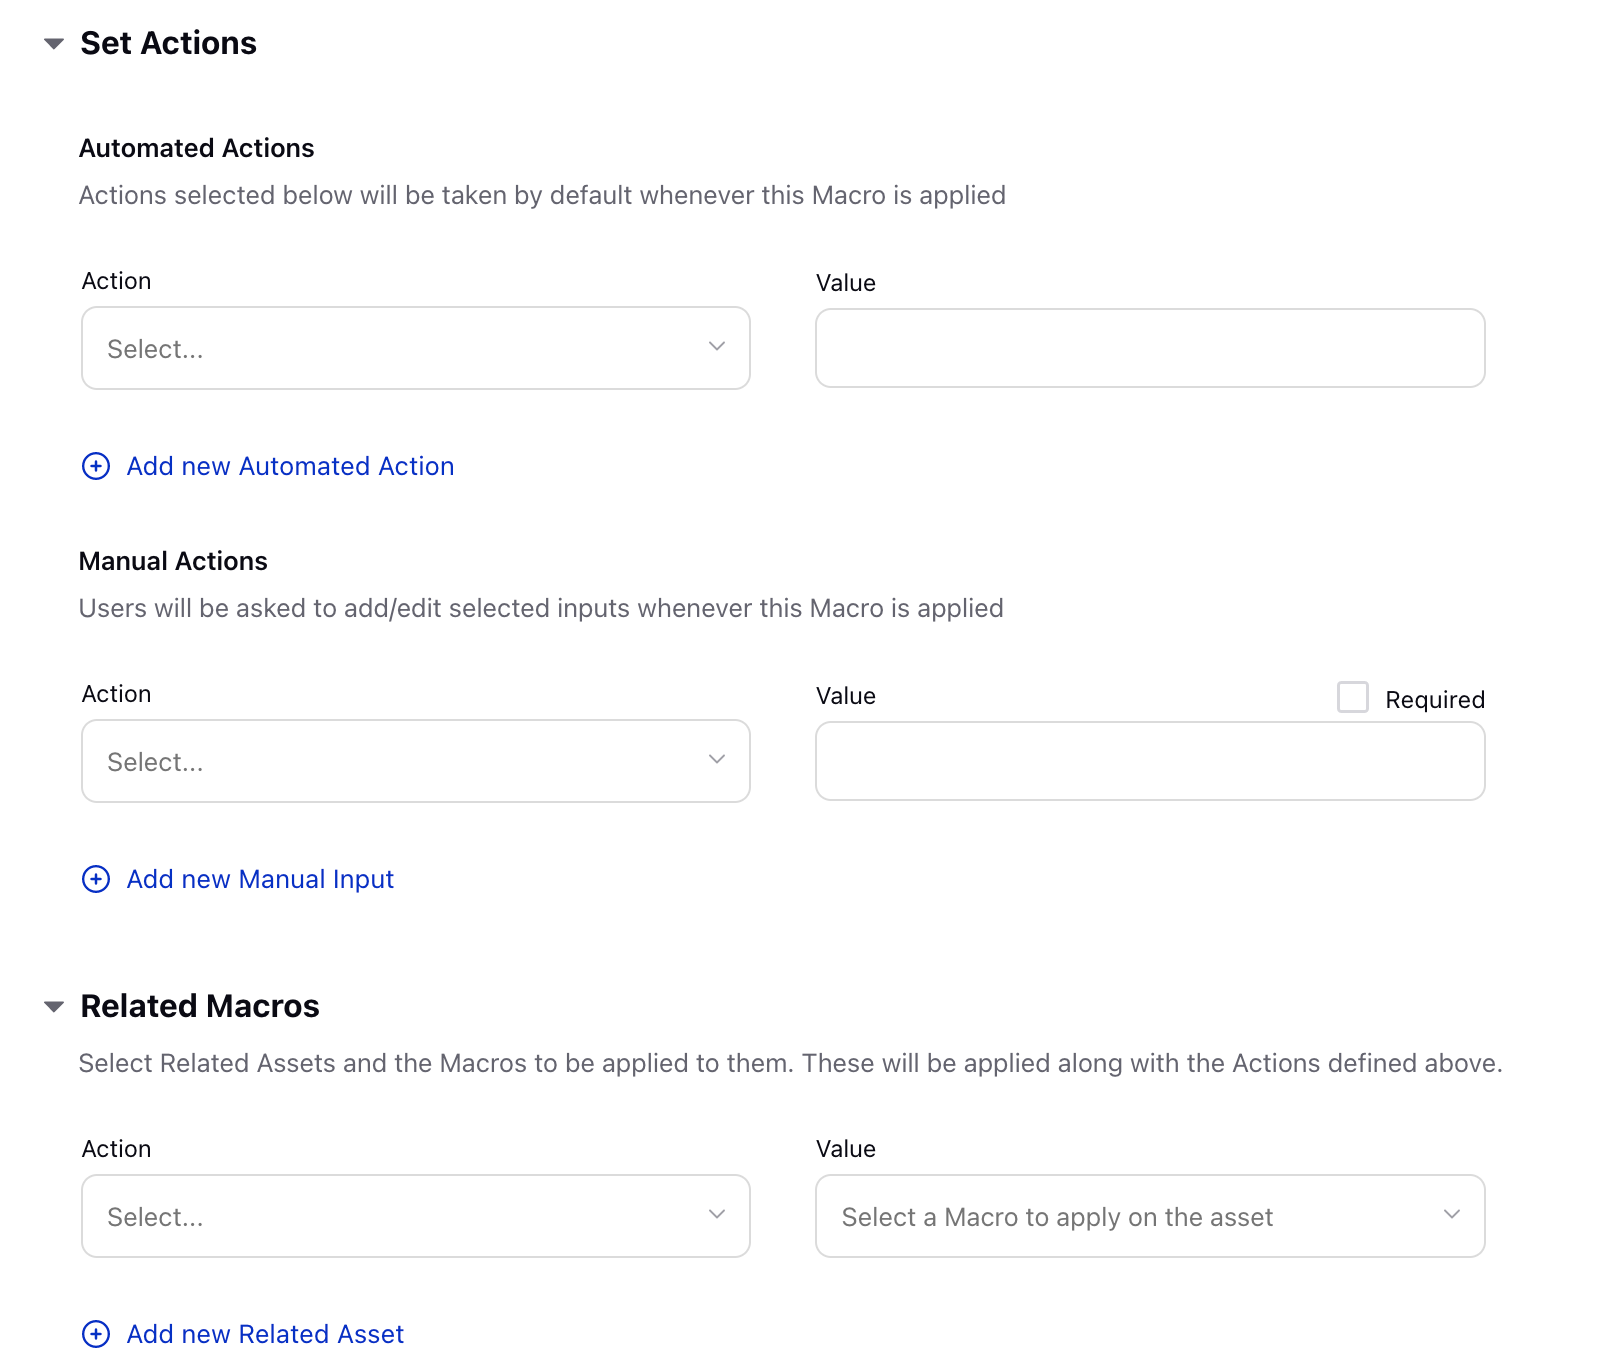Click the Manual Actions Value input field
Viewport: 1618px width, 1356px height.
click(x=1150, y=761)
